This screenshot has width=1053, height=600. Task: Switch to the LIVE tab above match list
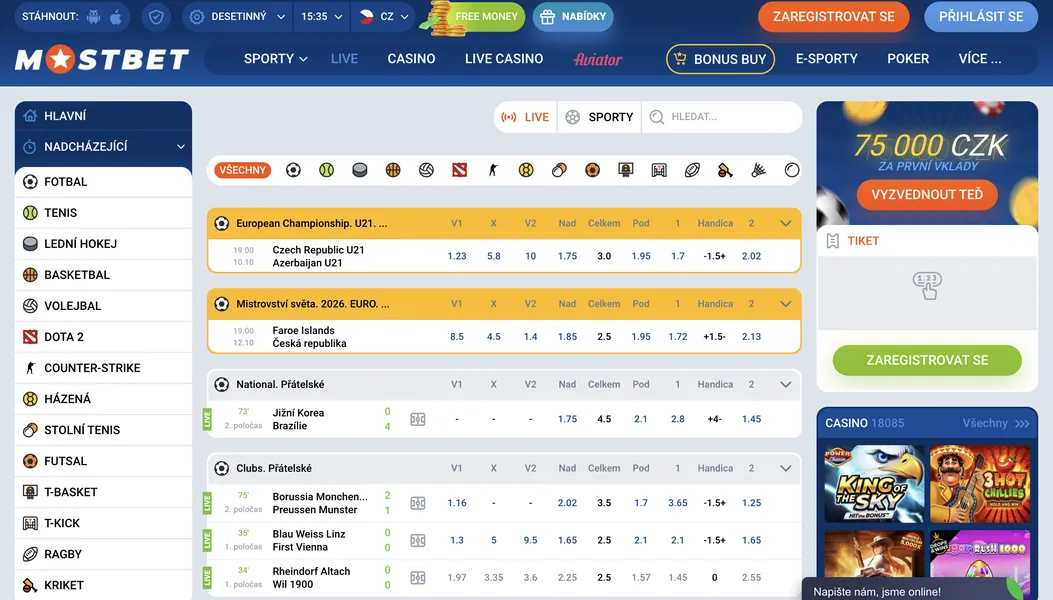point(524,117)
